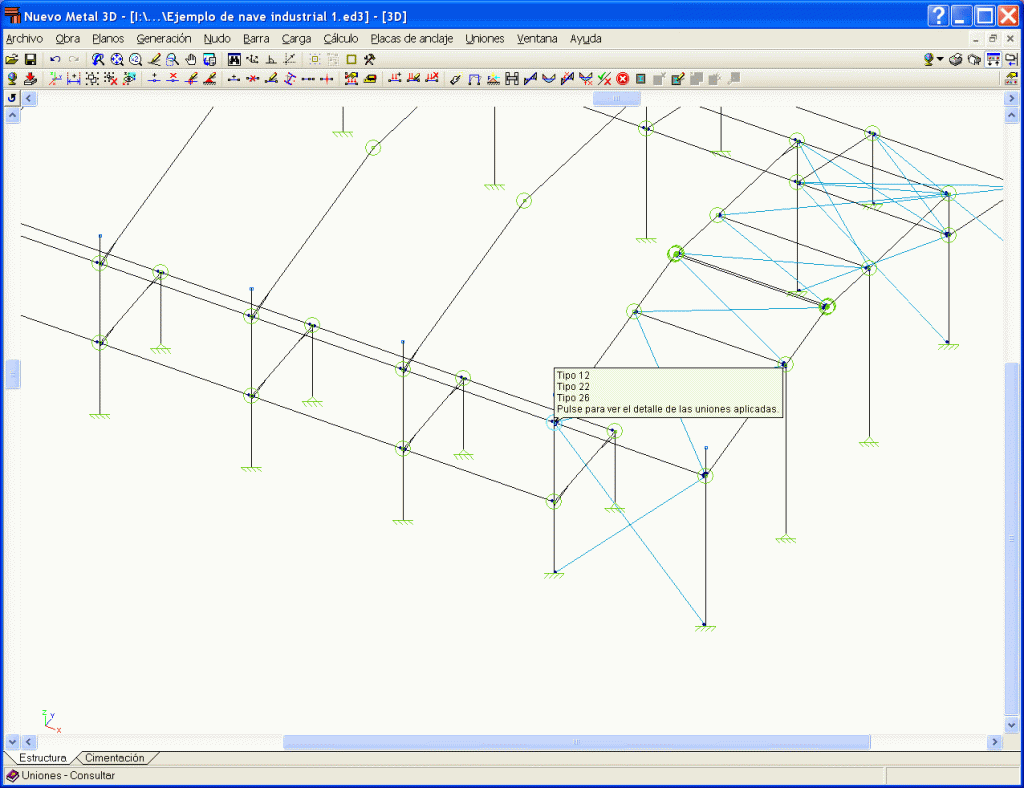The image size is (1024, 788).
Task: Select the pan hand tool
Action: [x=190, y=60]
